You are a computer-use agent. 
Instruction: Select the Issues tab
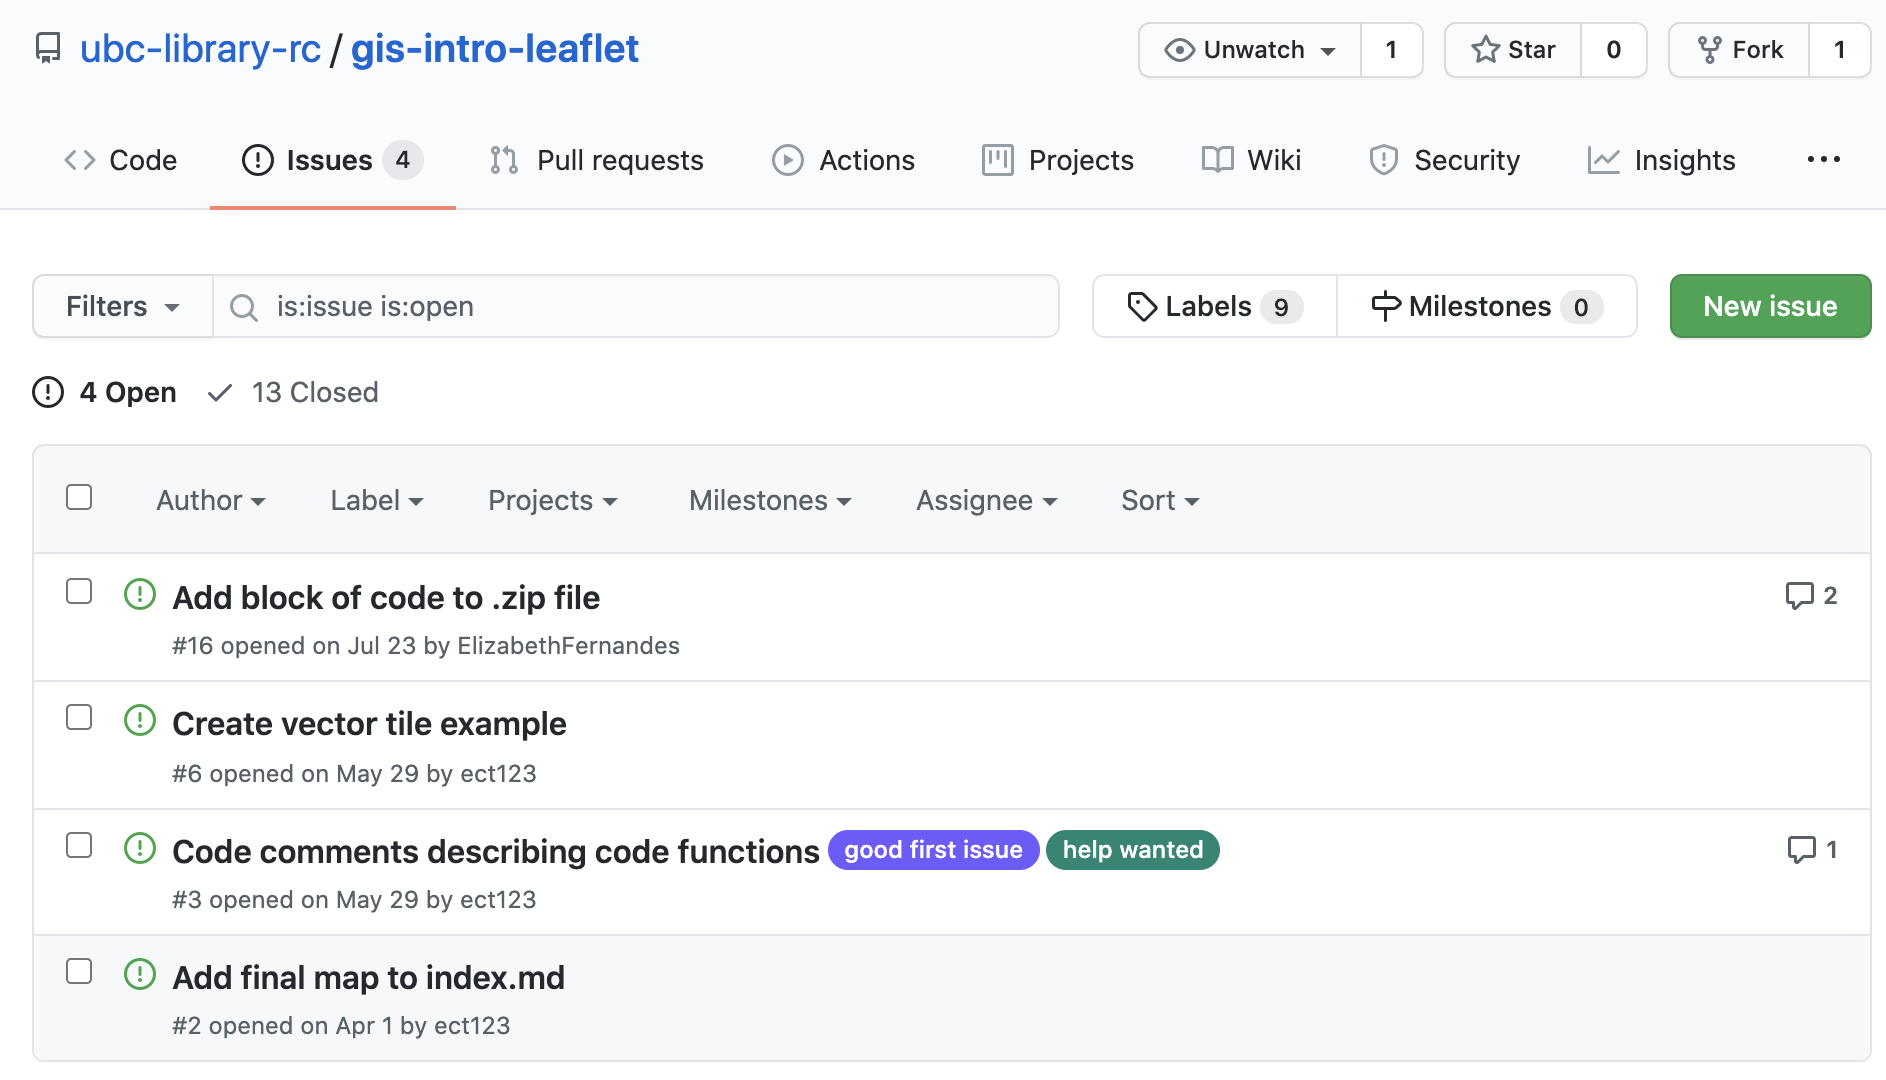click(332, 160)
